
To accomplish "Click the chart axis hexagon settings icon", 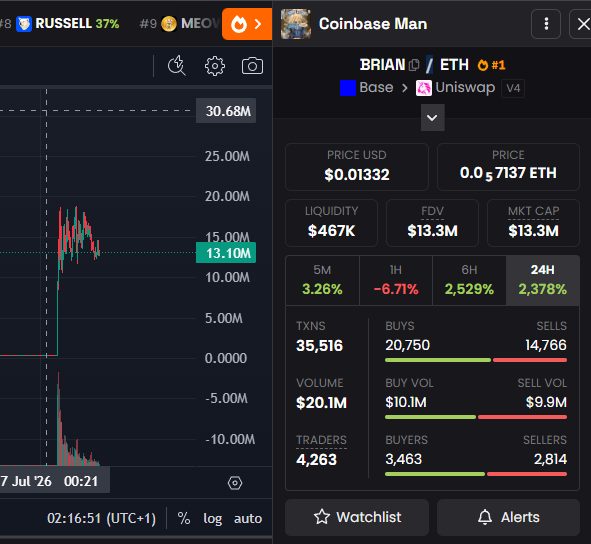I will (235, 483).
